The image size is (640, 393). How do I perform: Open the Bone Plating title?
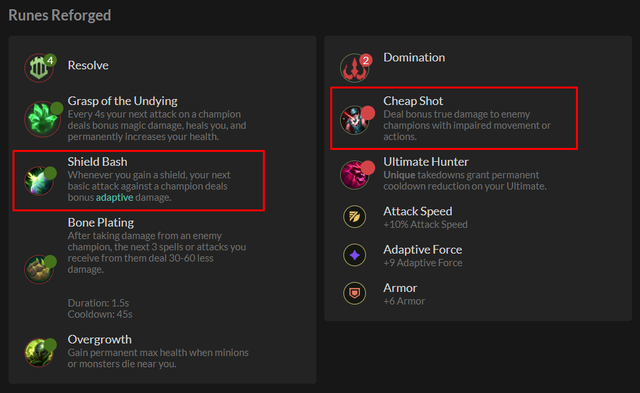tap(101, 222)
